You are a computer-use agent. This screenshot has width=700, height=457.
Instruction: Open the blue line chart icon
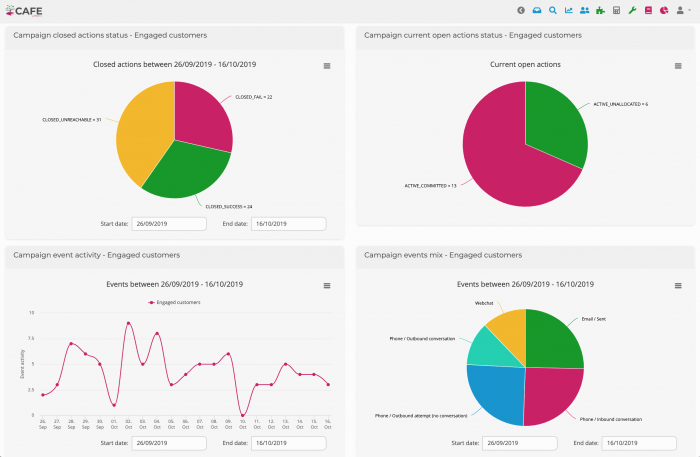[569, 10]
